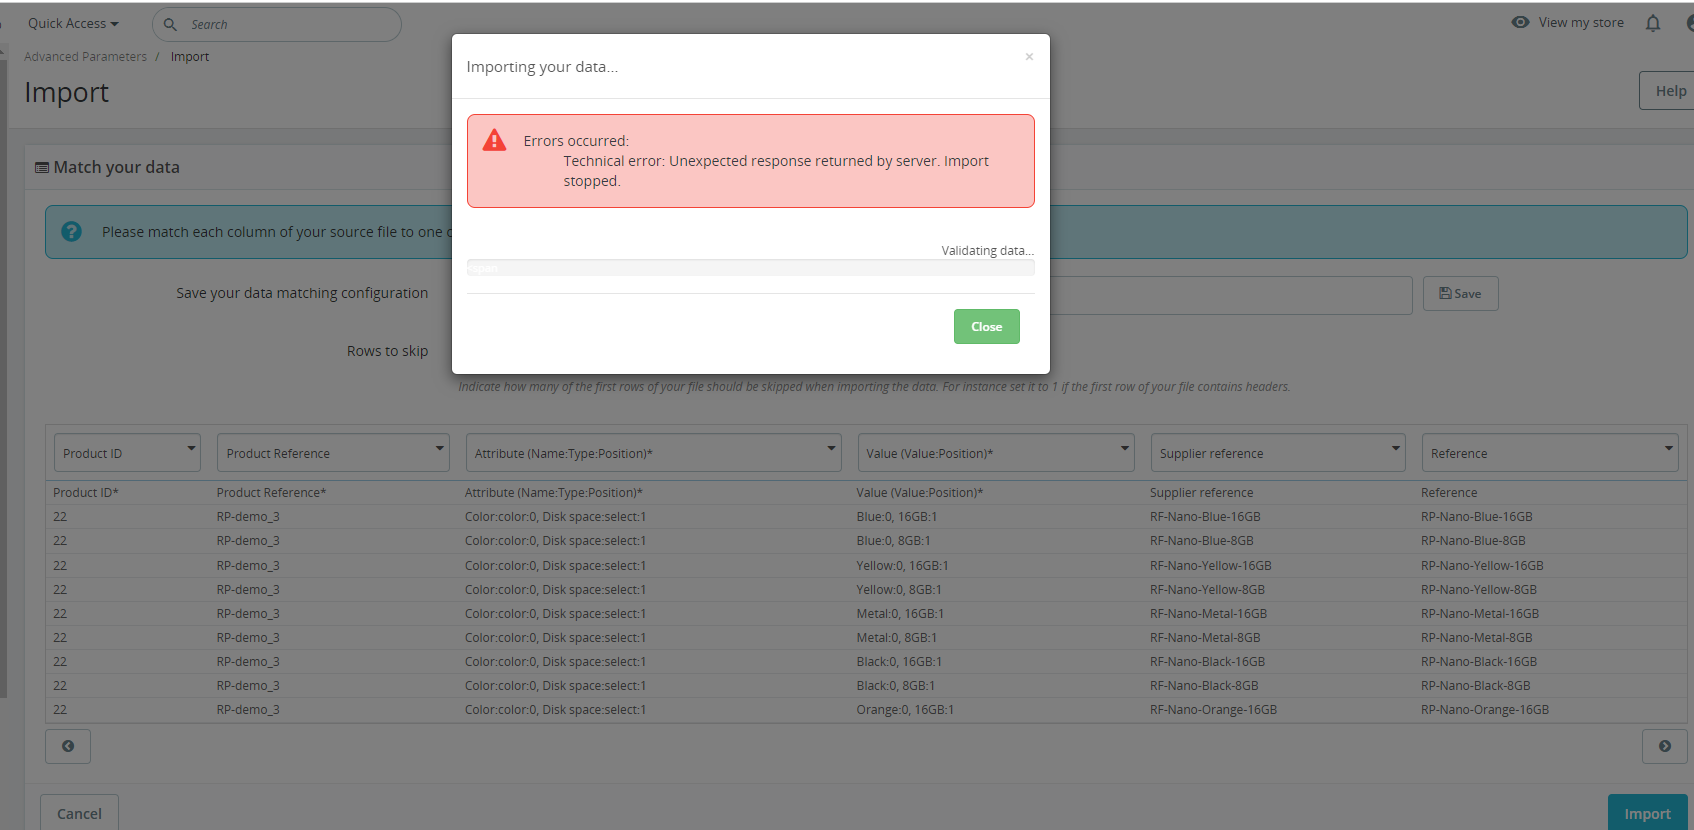Screen dimensions: 1694x830
Task: Select cell RF-Nano-Yellow-8GB
Action: 1207,590
